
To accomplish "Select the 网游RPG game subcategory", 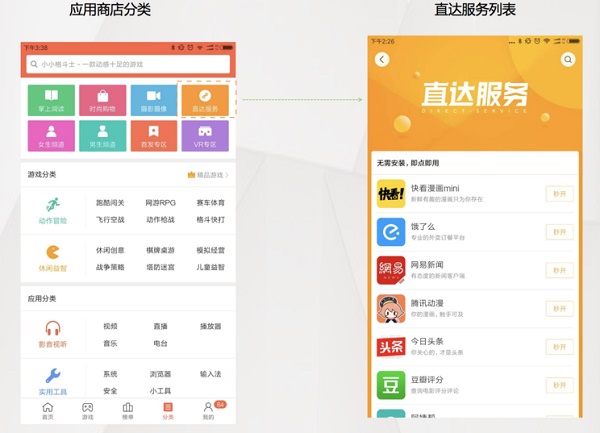I will click(x=160, y=203).
